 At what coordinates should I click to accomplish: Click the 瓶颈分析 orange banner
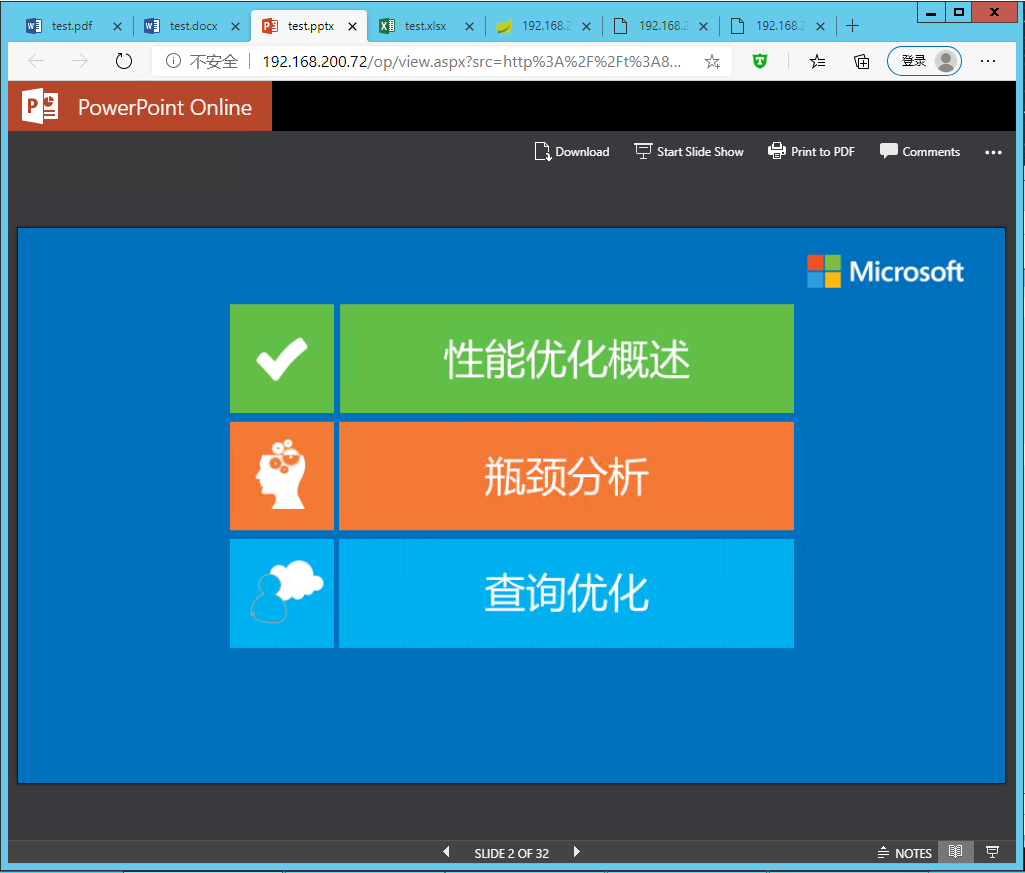point(567,475)
